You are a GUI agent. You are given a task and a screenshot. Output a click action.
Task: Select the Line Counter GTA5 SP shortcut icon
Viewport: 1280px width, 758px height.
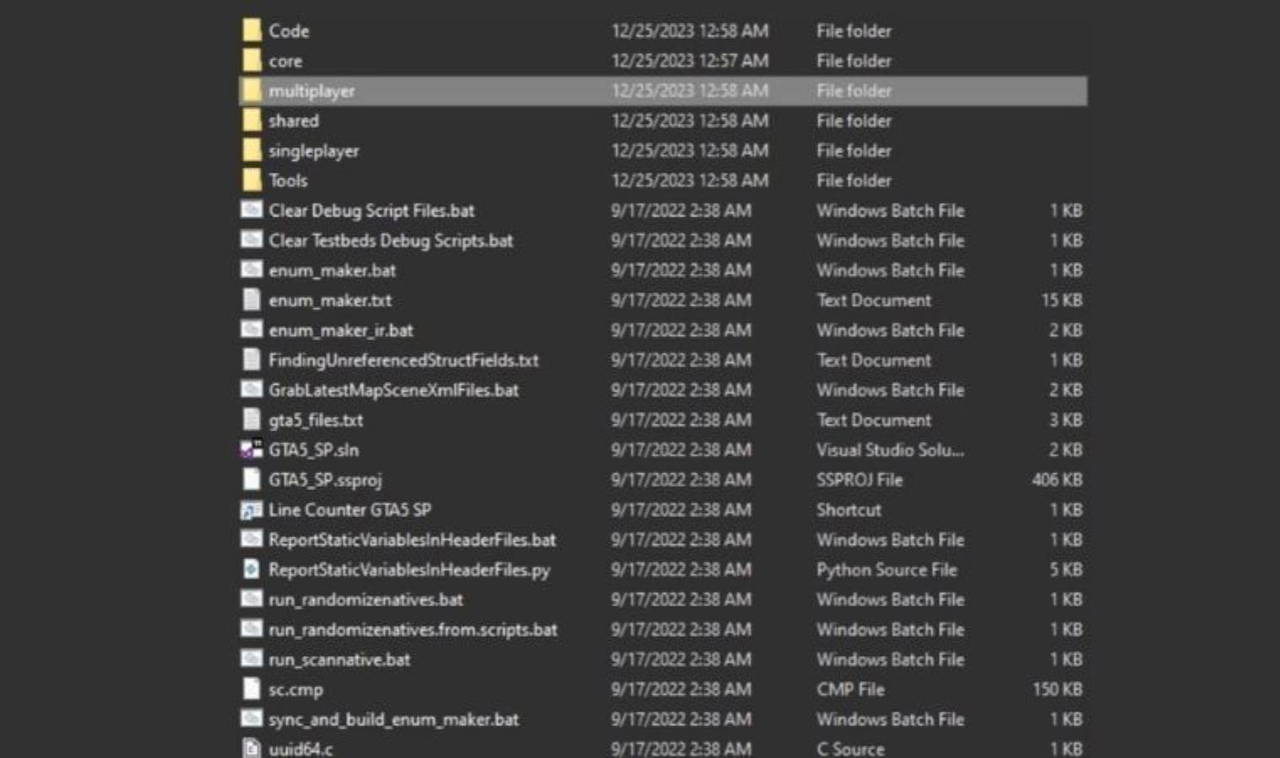(x=252, y=510)
